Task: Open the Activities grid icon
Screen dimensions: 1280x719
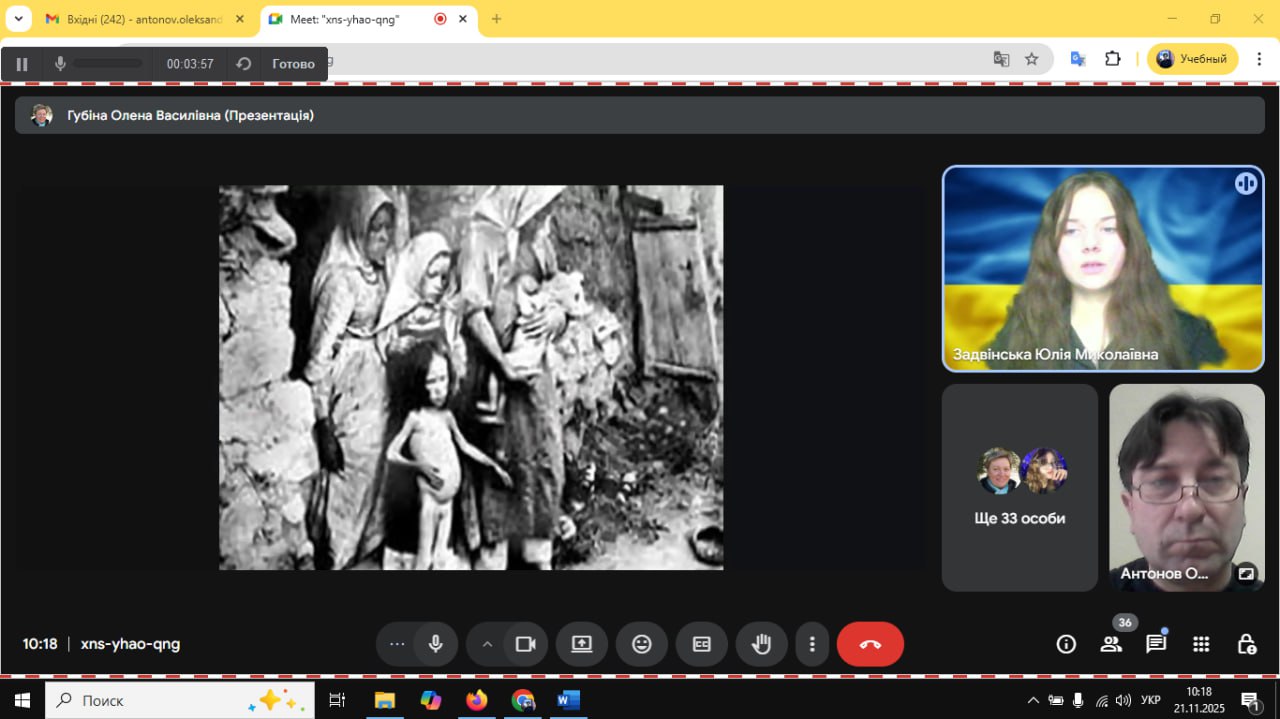Action: 1201,644
